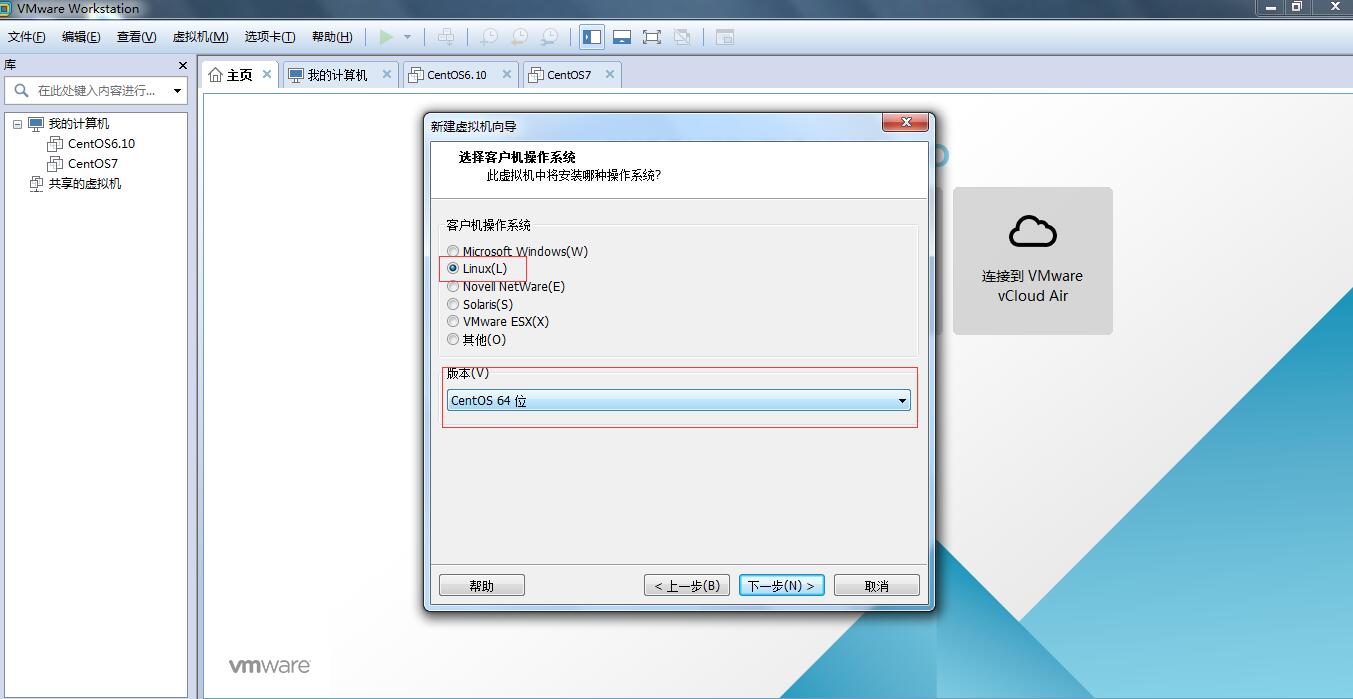The width and height of the screenshot is (1353, 699).
Task: Click the magnifier icon in the library search
Action: click(x=21, y=90)
